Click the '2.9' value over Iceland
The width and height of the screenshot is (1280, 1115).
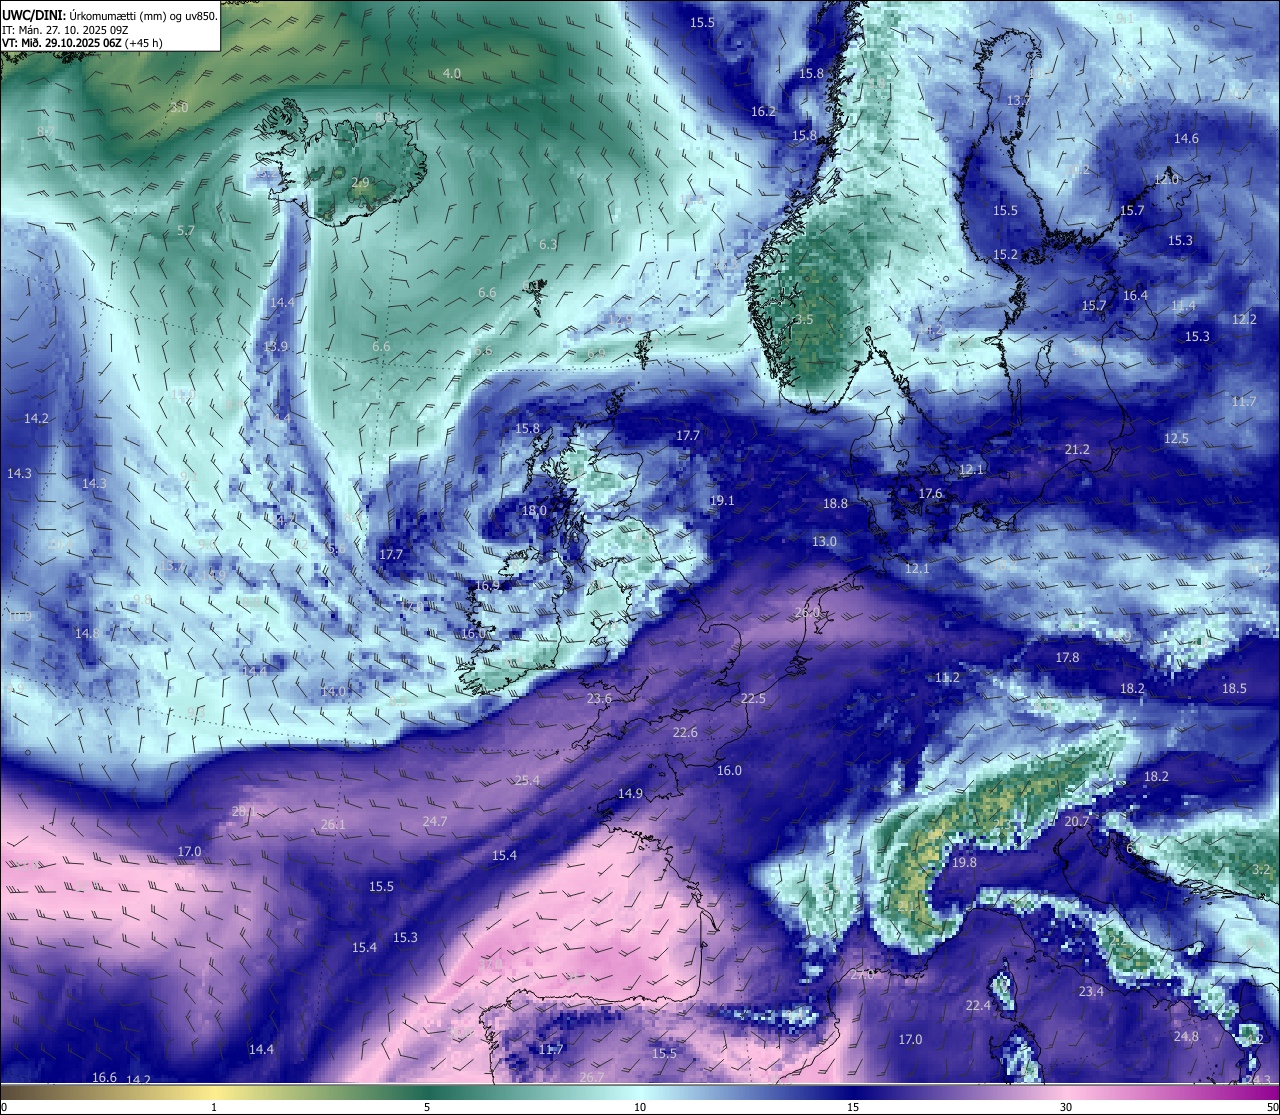point(361,183)
